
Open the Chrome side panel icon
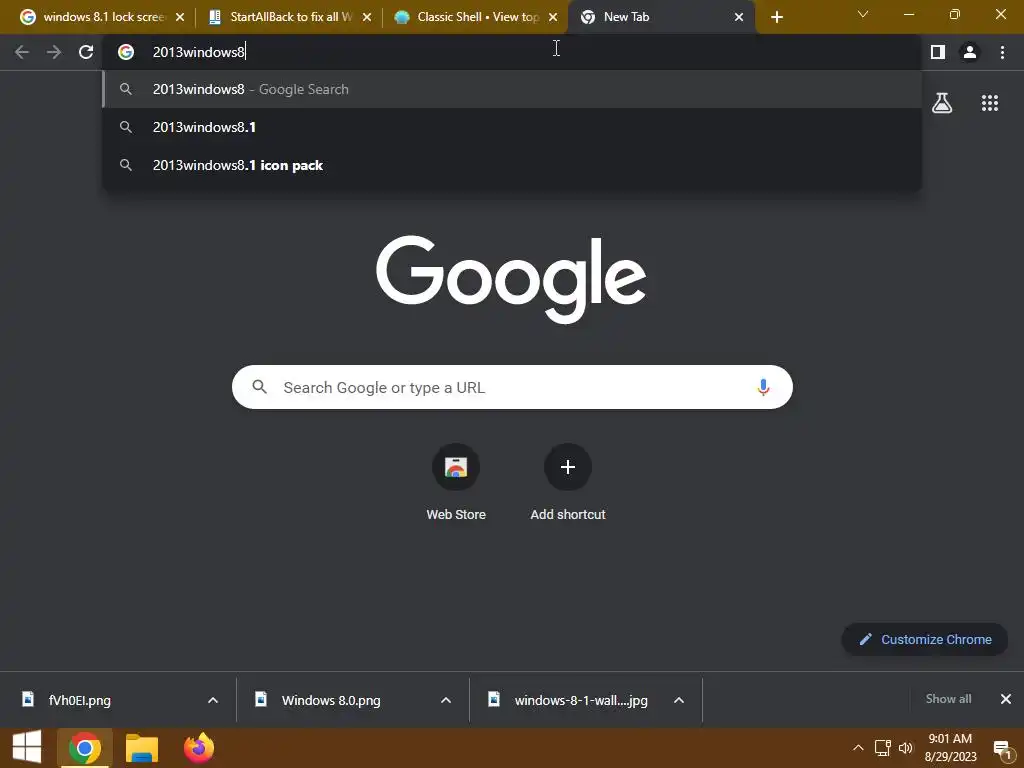click(x=938, y=52)
